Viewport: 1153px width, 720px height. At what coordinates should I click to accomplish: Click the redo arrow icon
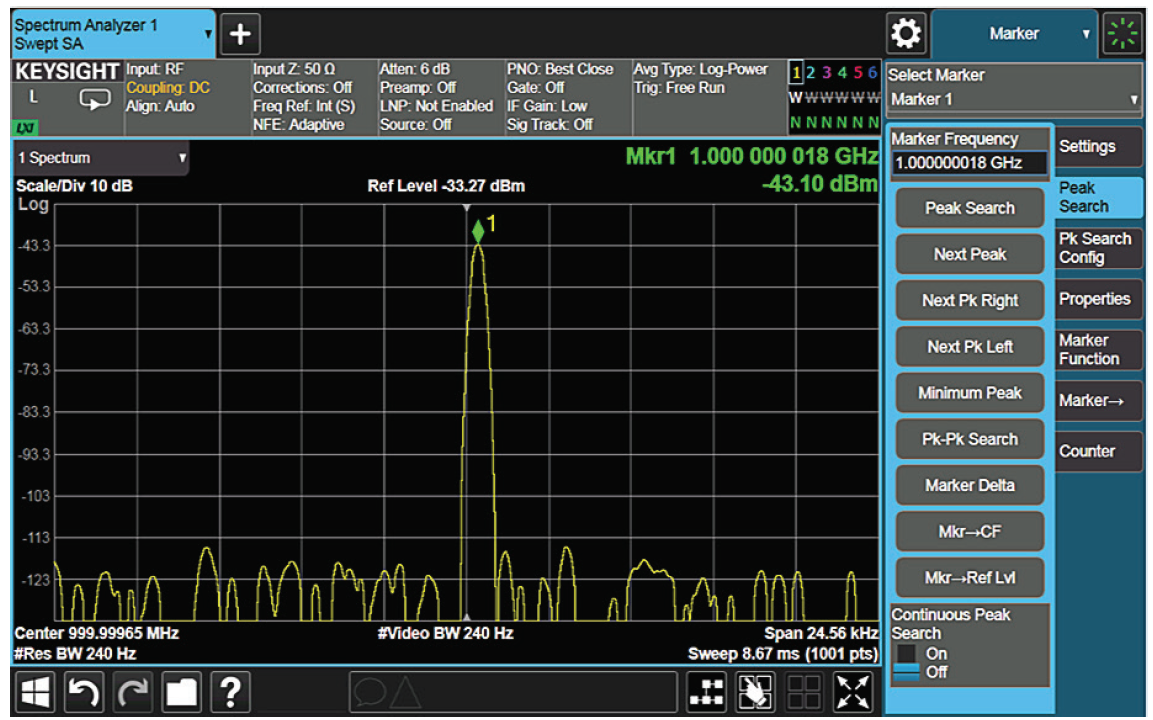(133, 691)
